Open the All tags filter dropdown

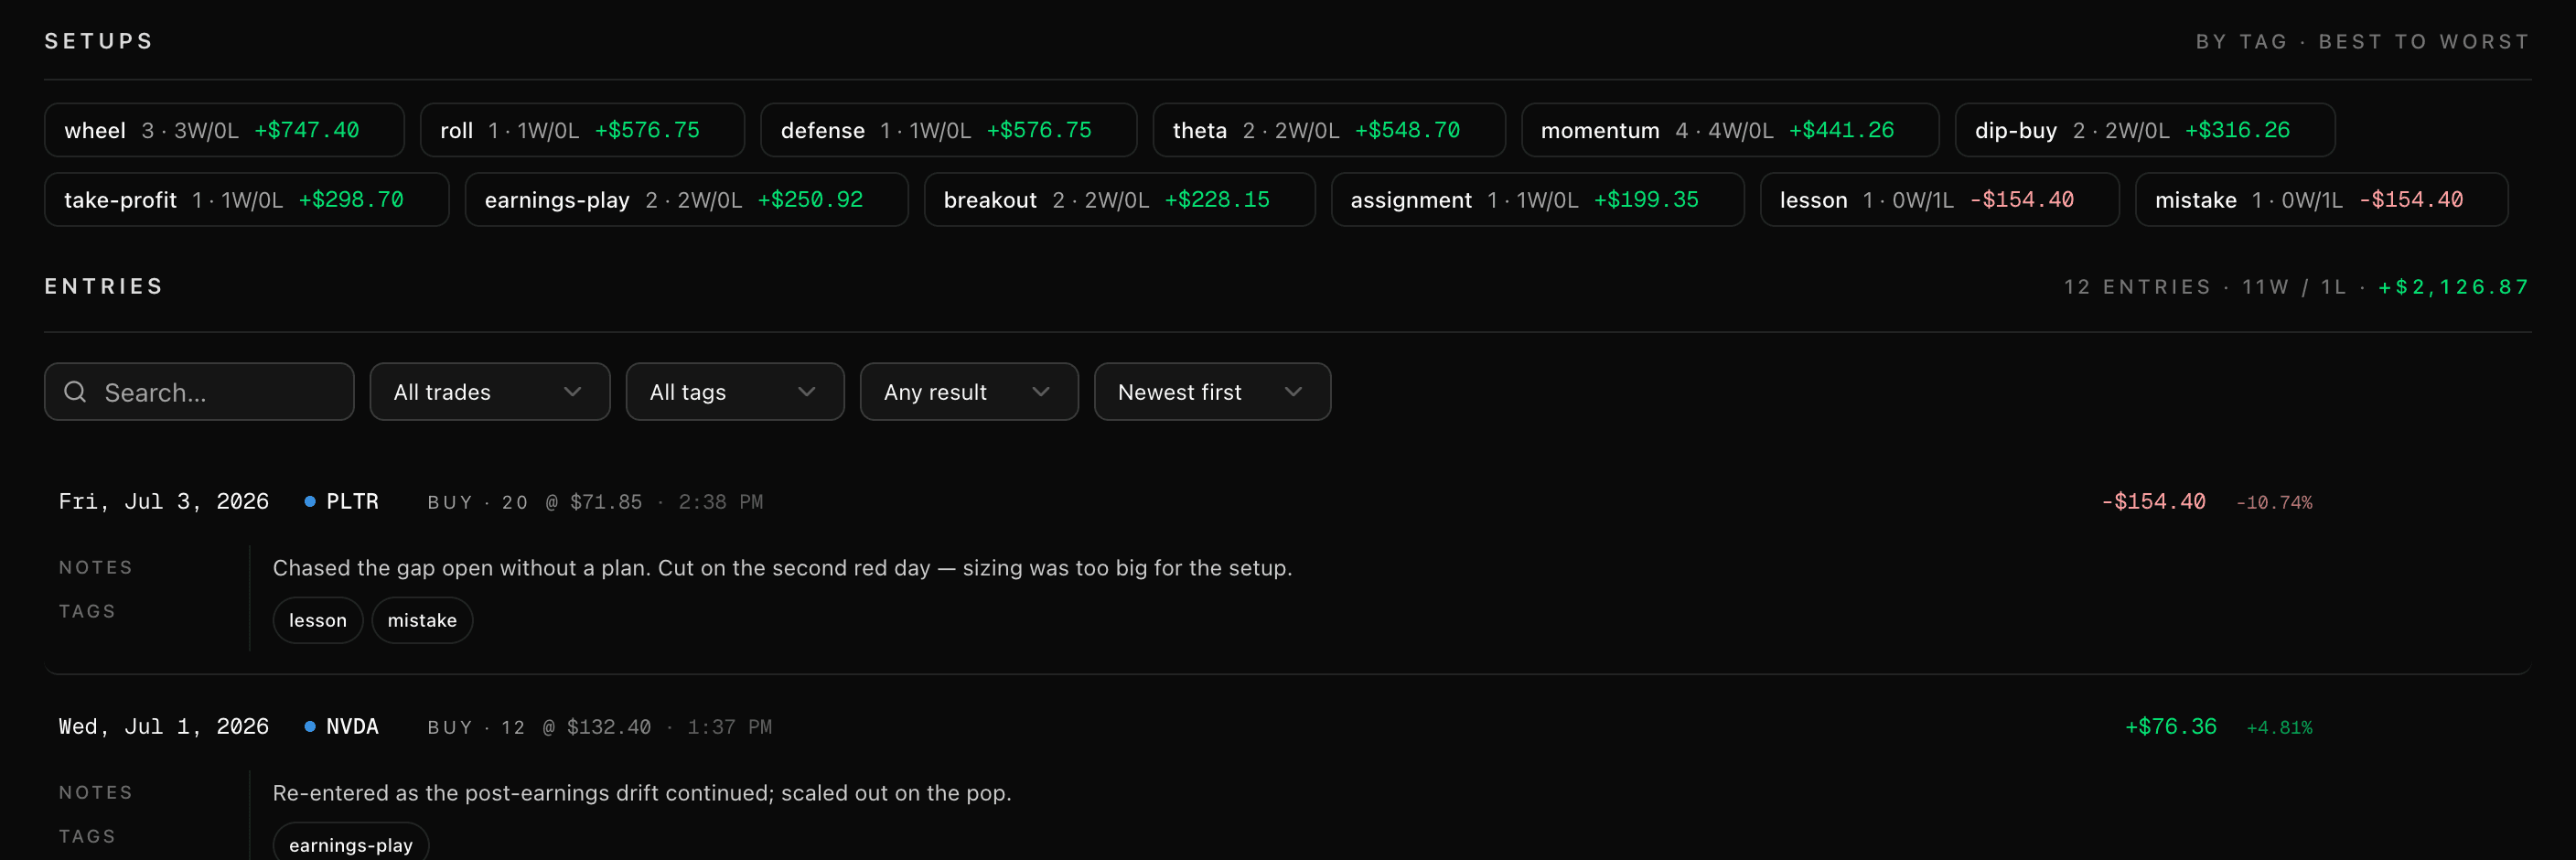(x=735, y=392)
